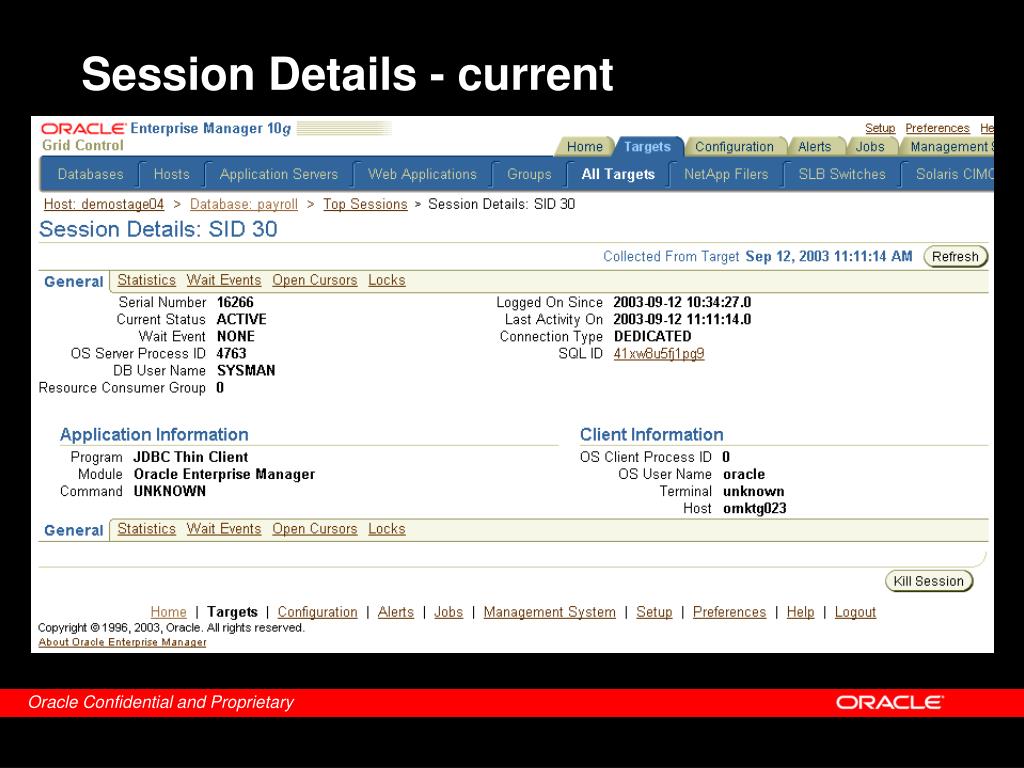
Task: Click the Current Status value ACTIVE
Action: [x=242, y=319]
